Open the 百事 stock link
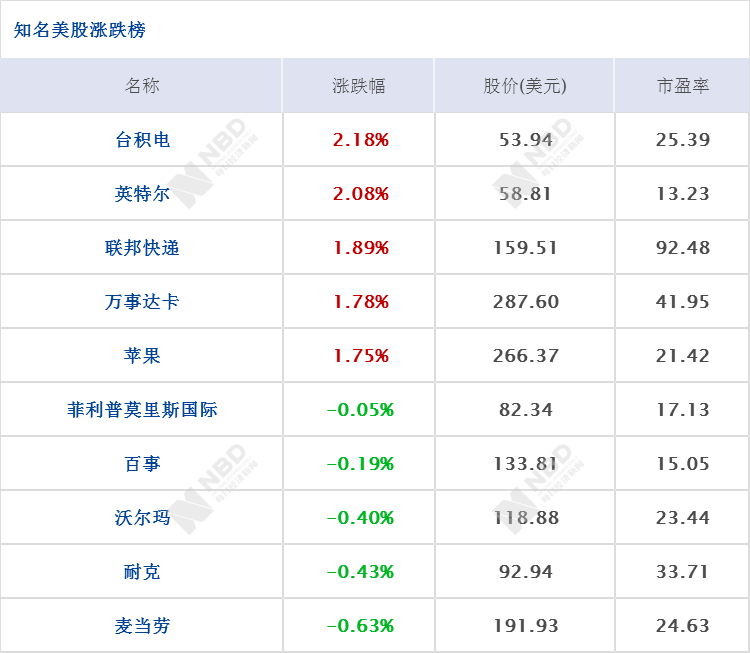 point(142,464)
